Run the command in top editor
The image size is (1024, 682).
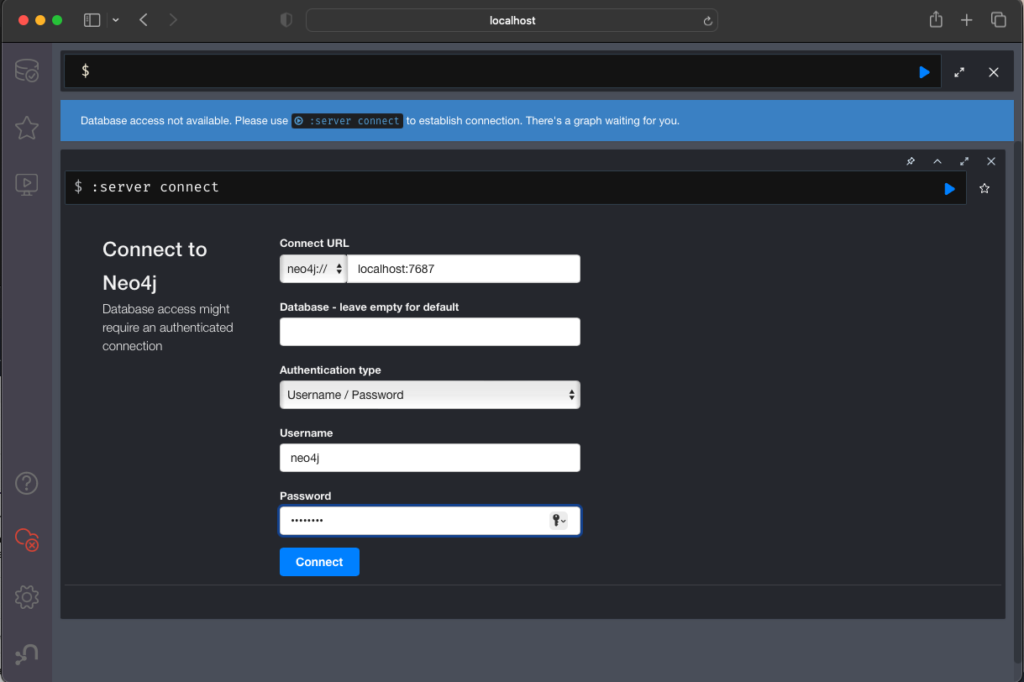[x=924, y=73]
